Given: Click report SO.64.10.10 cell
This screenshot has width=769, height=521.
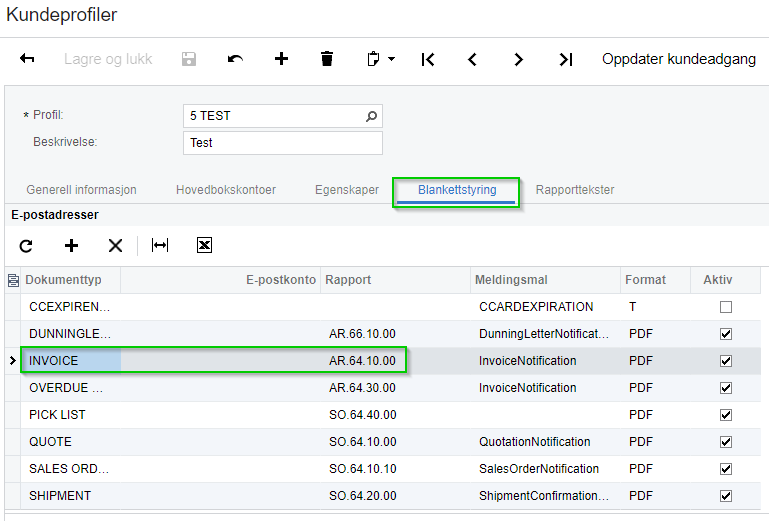Looking at the screenshot, I should (x=395, y=469).
